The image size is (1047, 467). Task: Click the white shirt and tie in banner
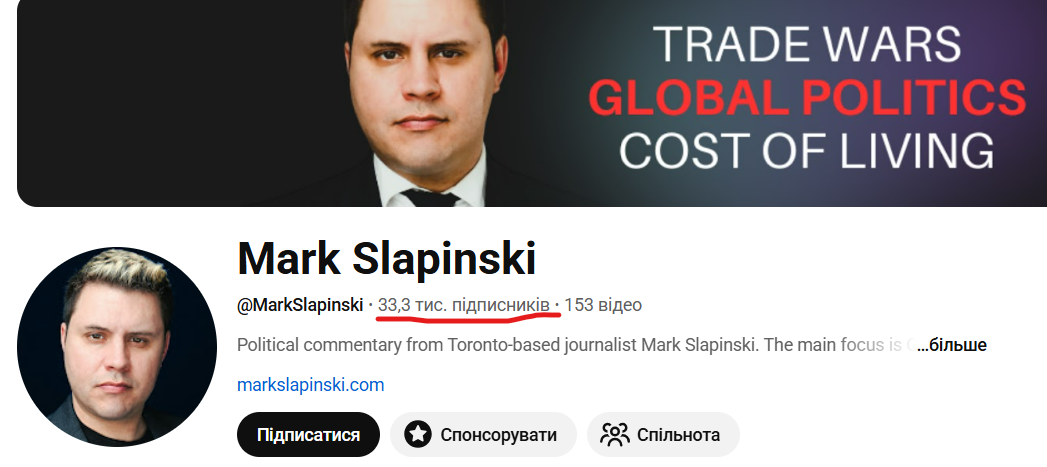coord(429,185)
